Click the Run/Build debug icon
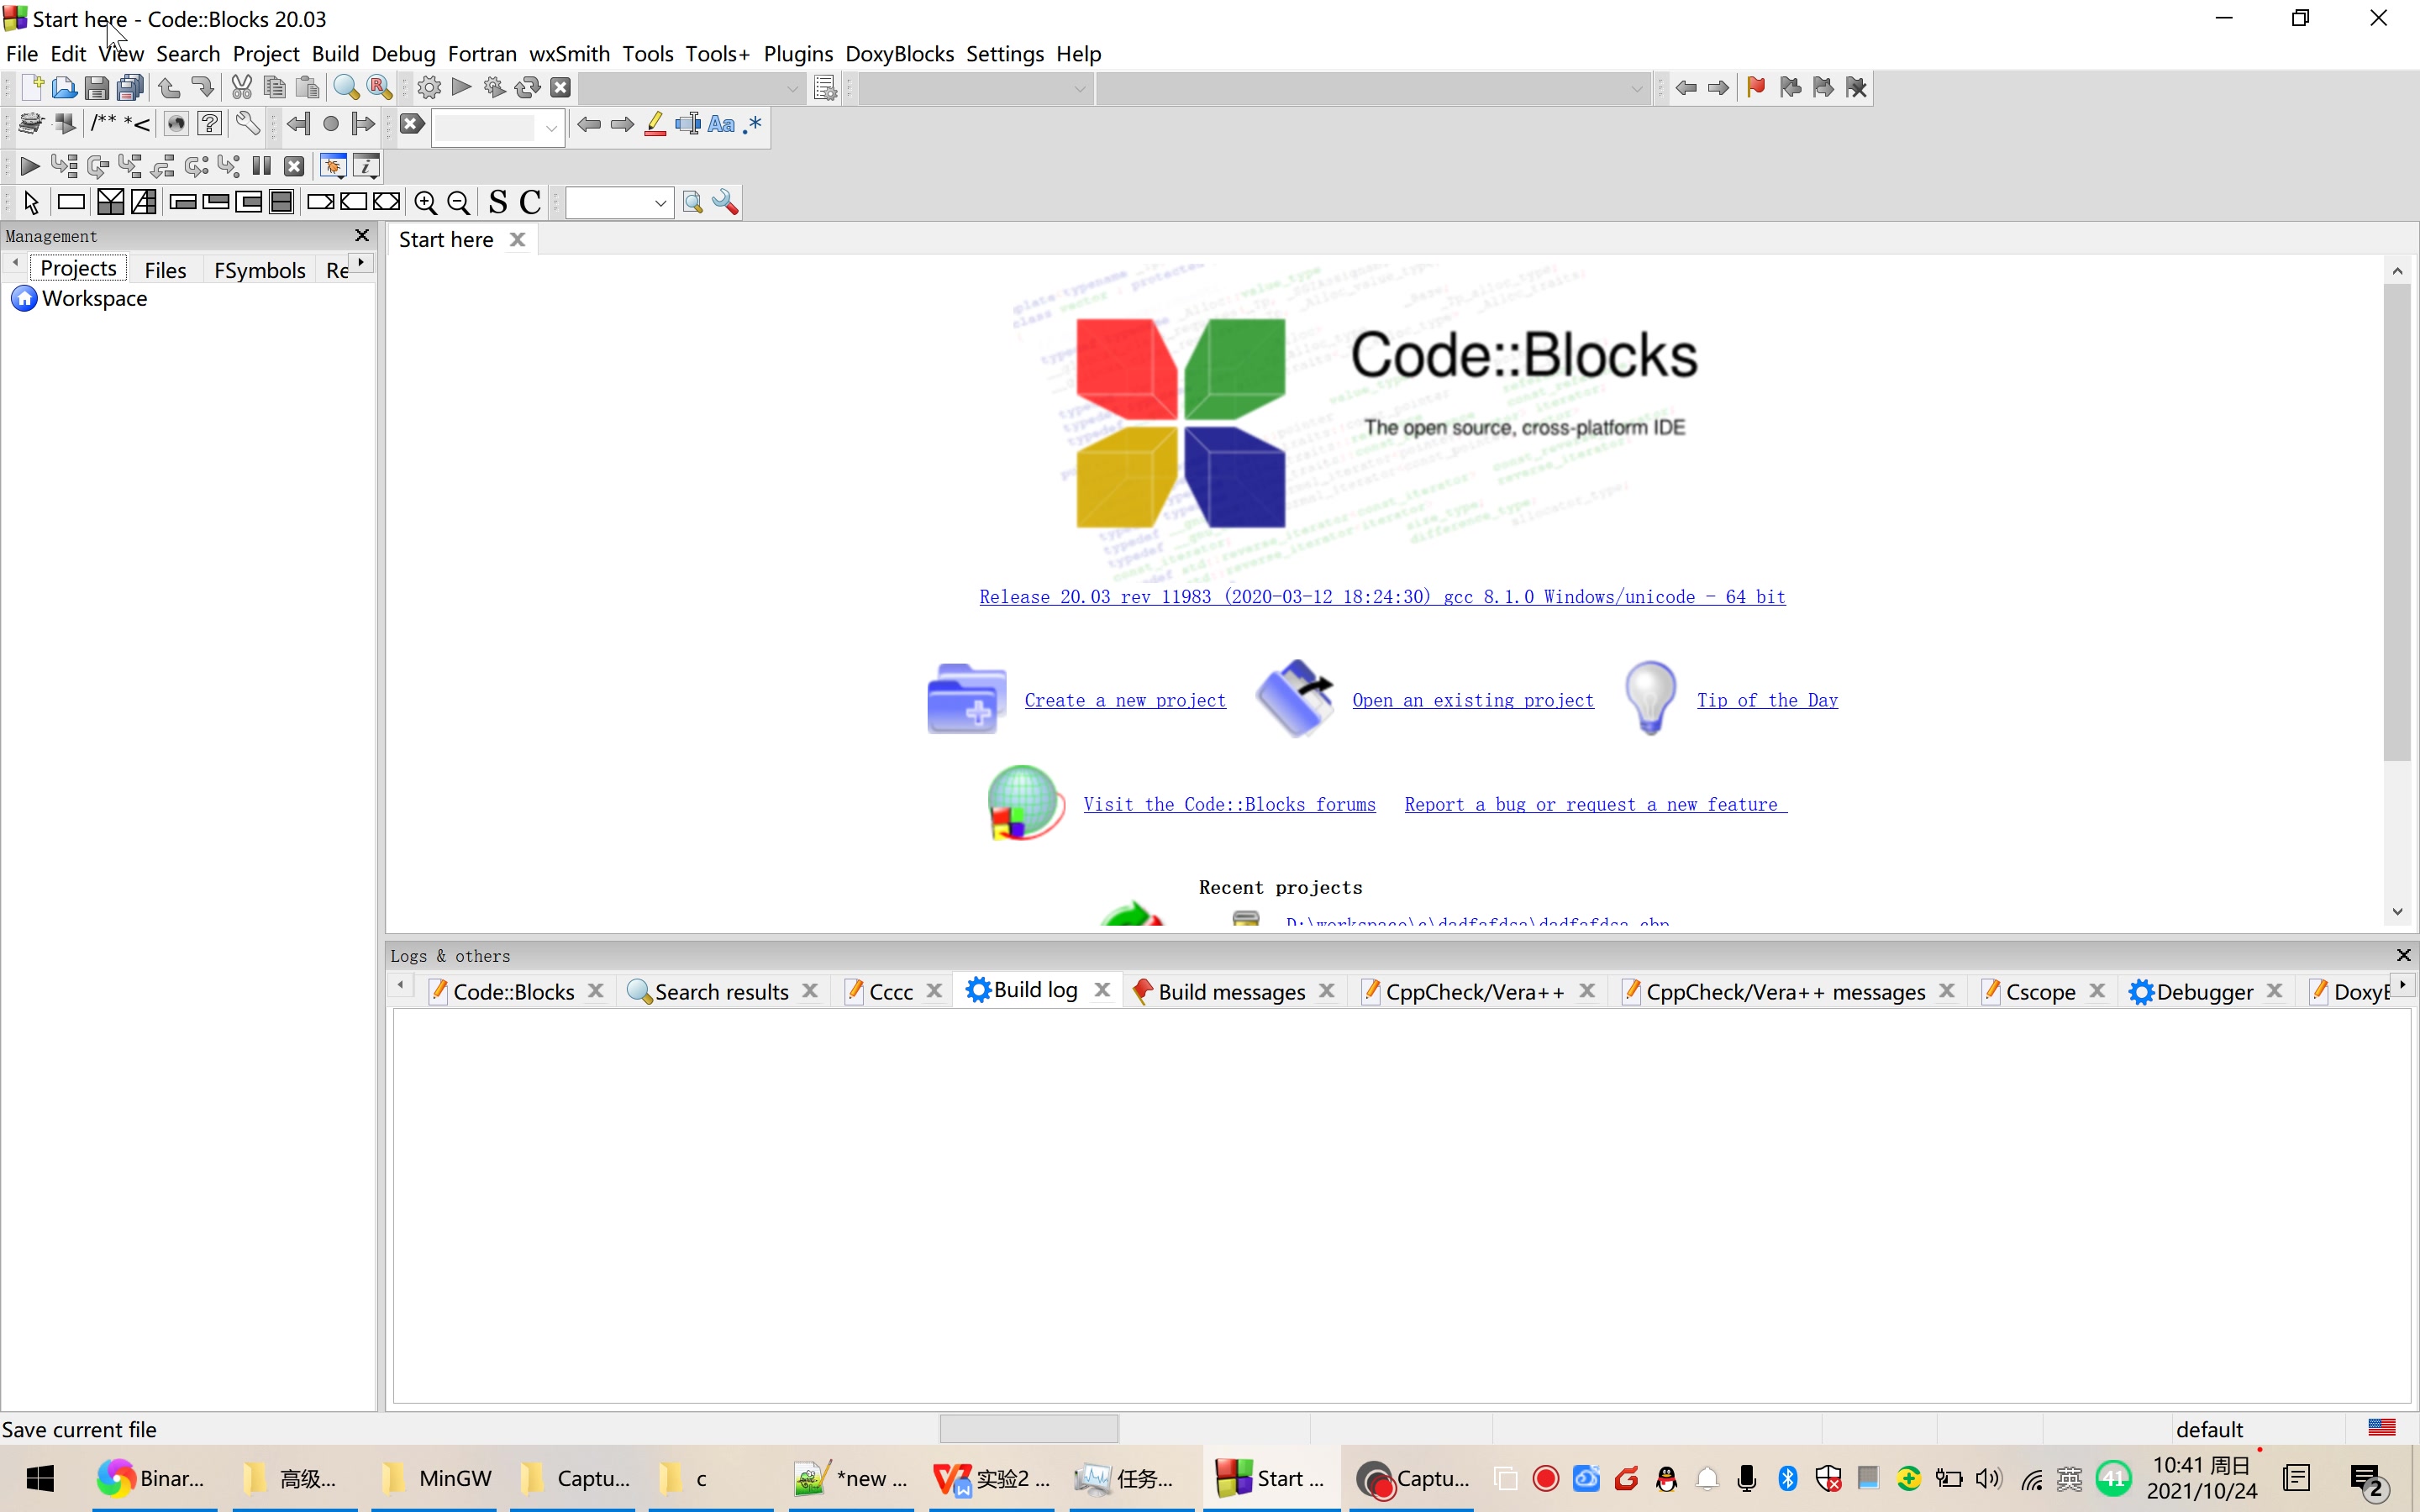The height and width of the screenshot is (1512, 2420). (x=29, y=164)
